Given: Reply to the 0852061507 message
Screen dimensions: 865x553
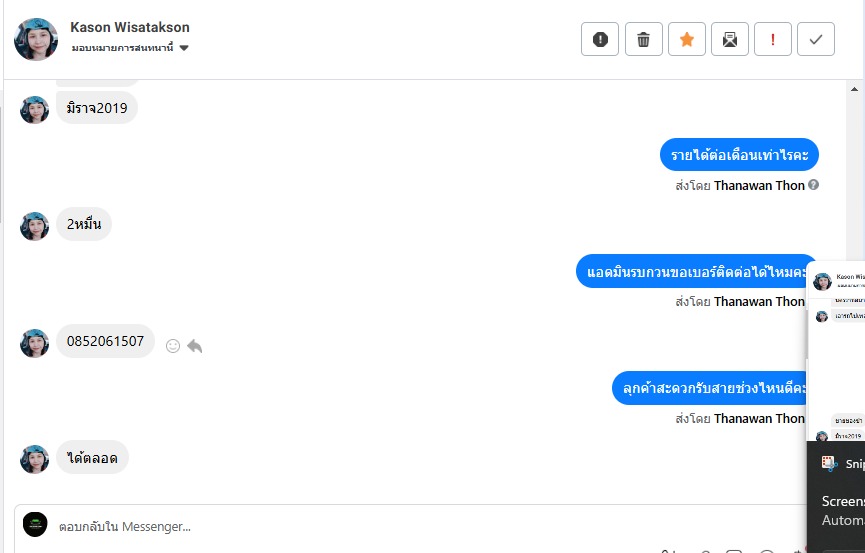Looking at the screenshot, I should tap(195, 346).
